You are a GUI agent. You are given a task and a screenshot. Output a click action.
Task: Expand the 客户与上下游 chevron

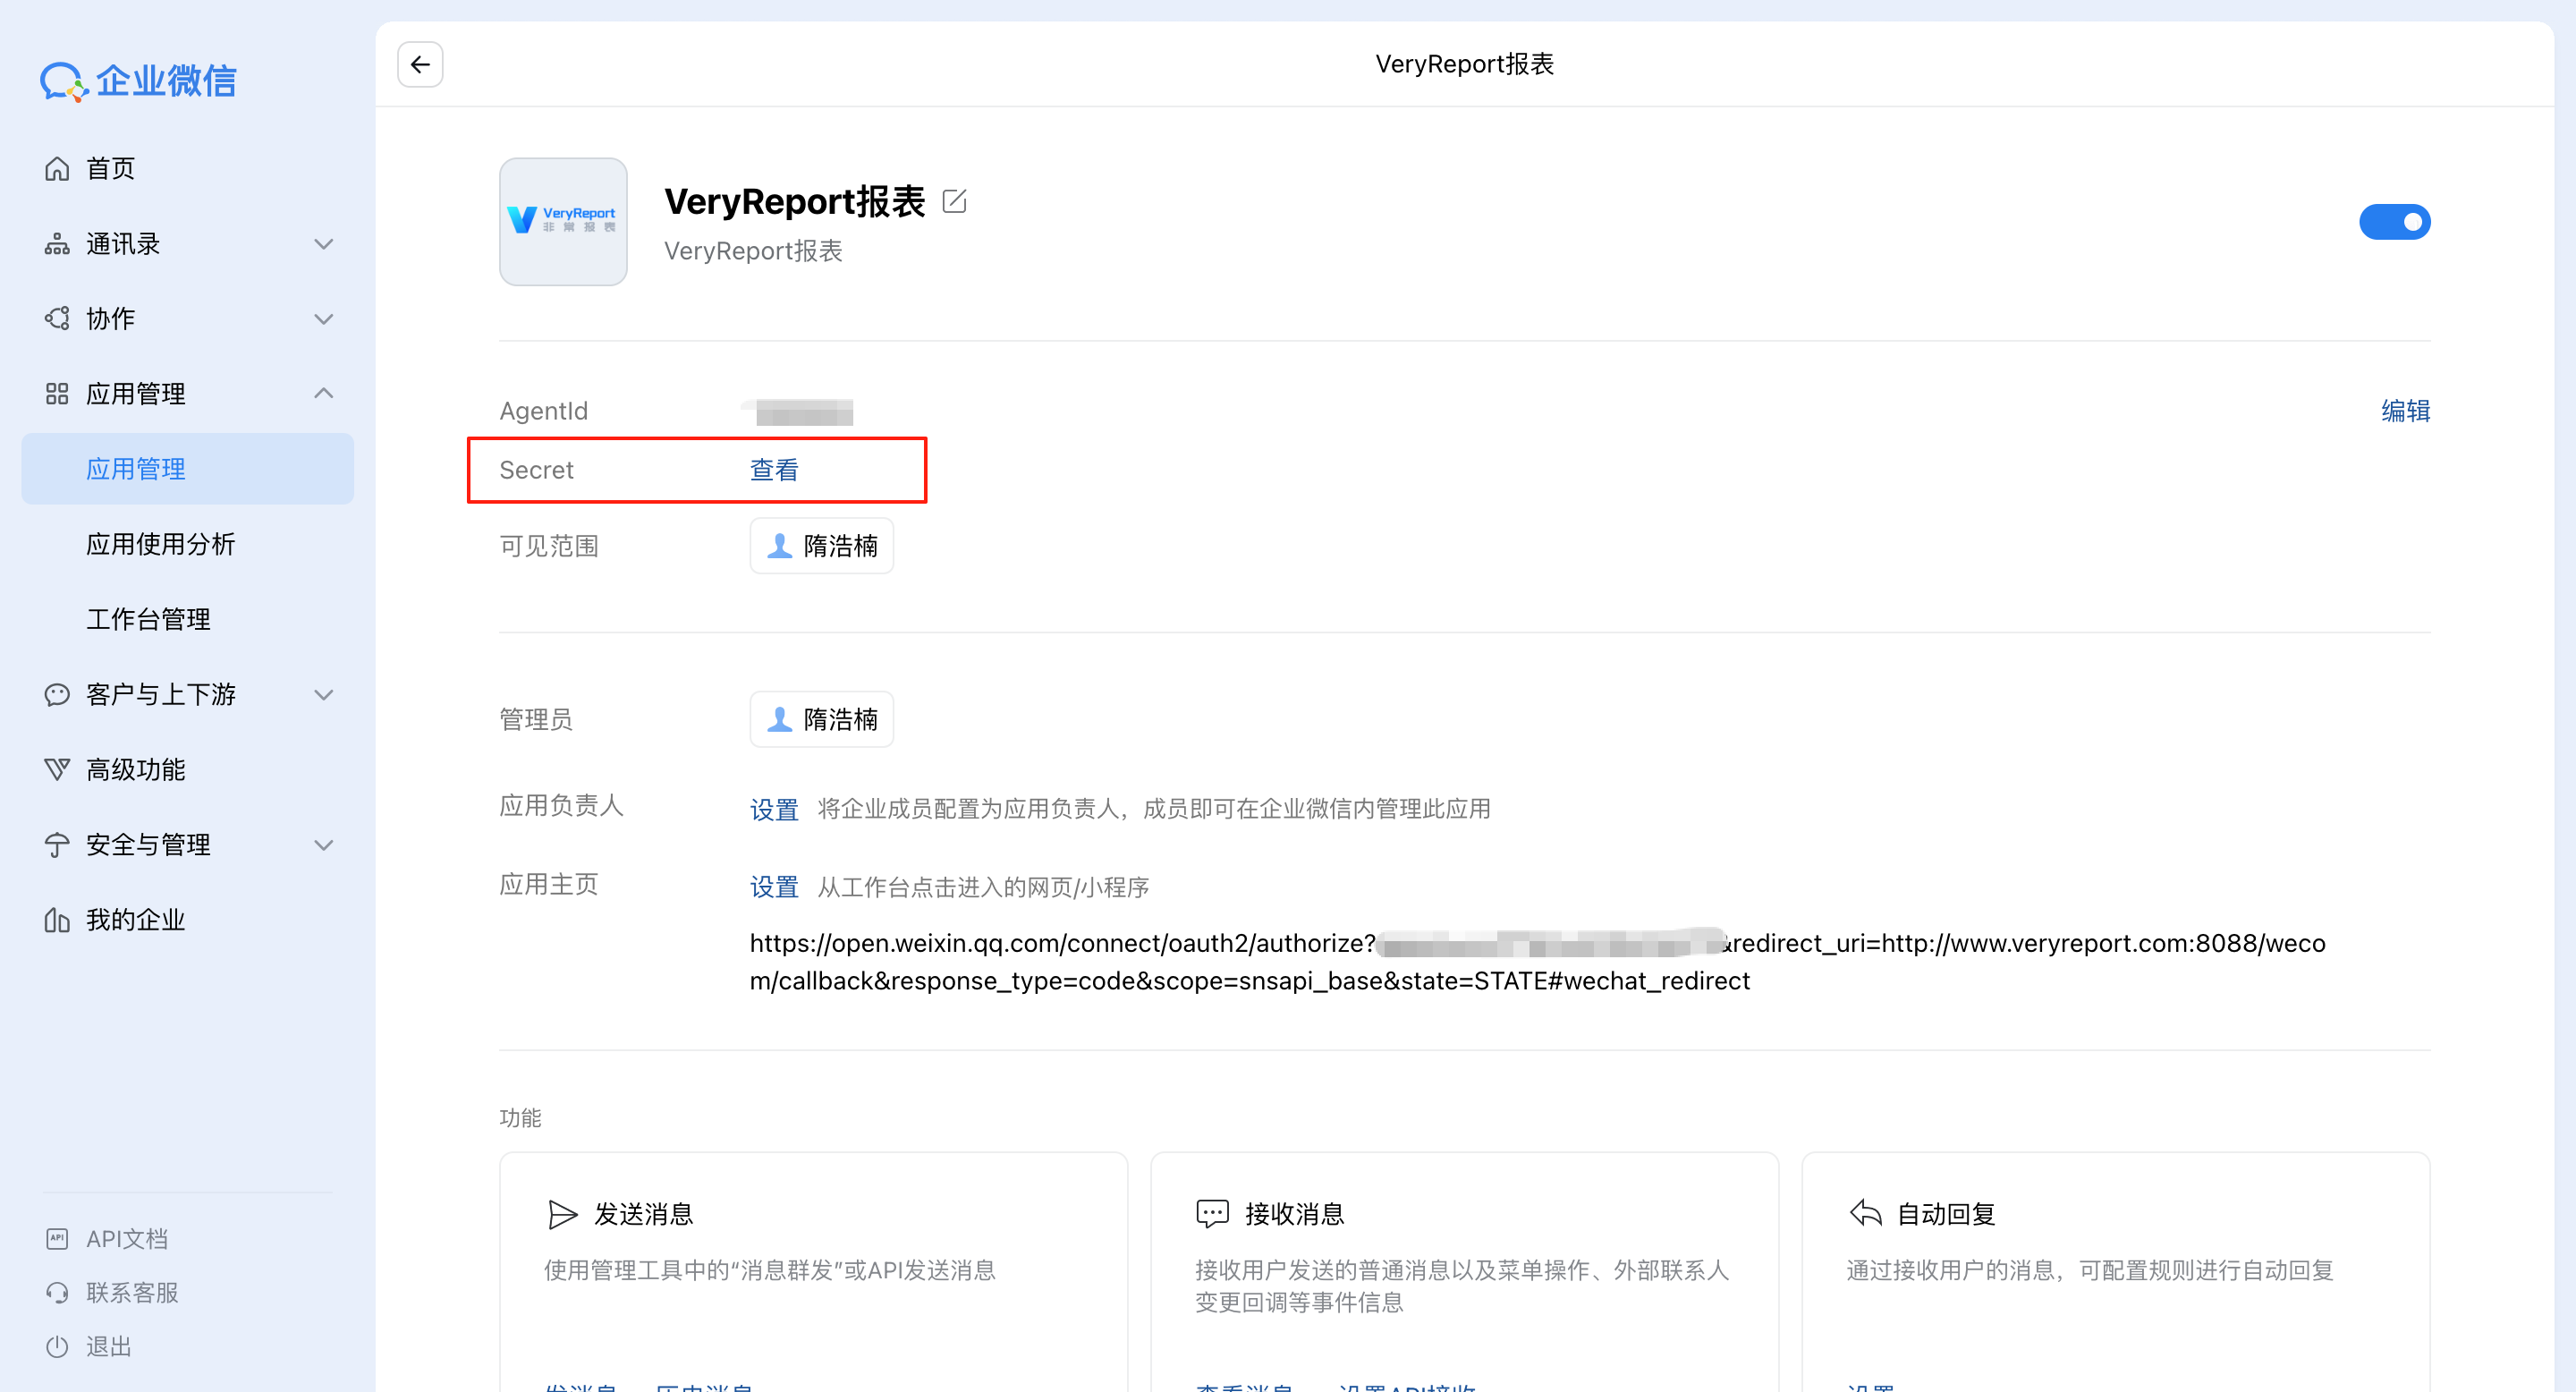[x=323, y=694]
